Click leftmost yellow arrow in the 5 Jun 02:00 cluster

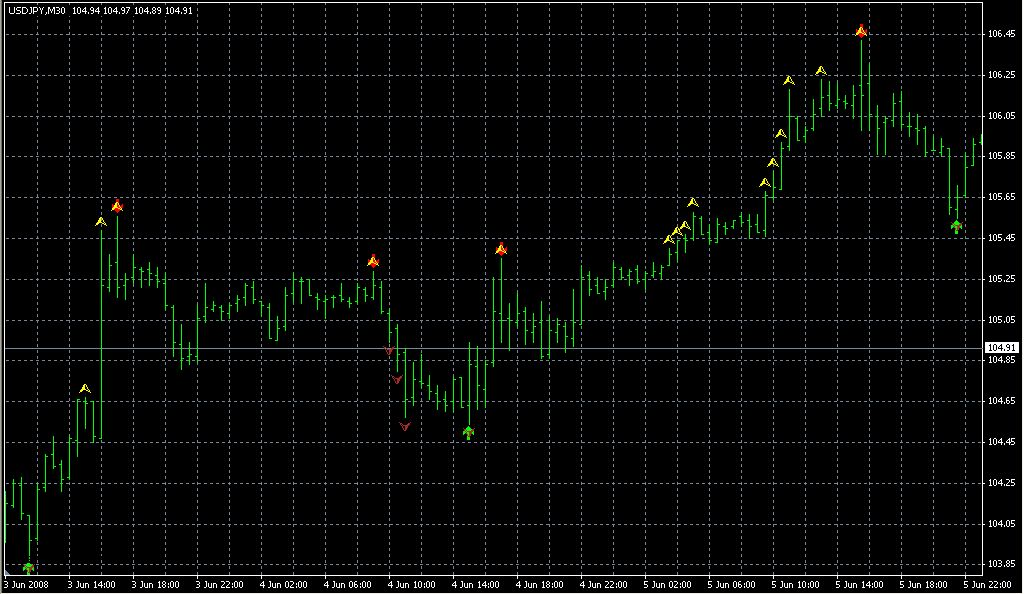(669, 240)
